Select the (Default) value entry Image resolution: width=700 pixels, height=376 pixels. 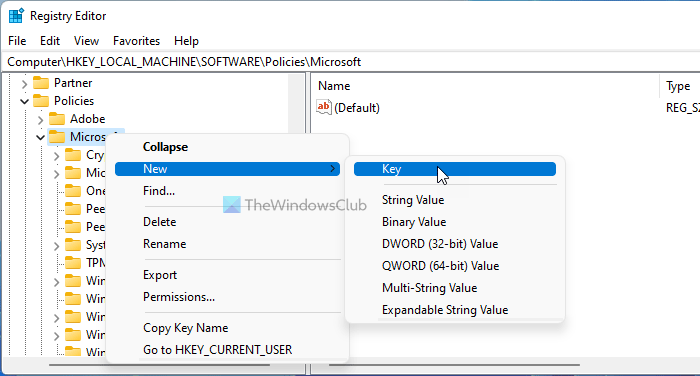coord(357,108)
